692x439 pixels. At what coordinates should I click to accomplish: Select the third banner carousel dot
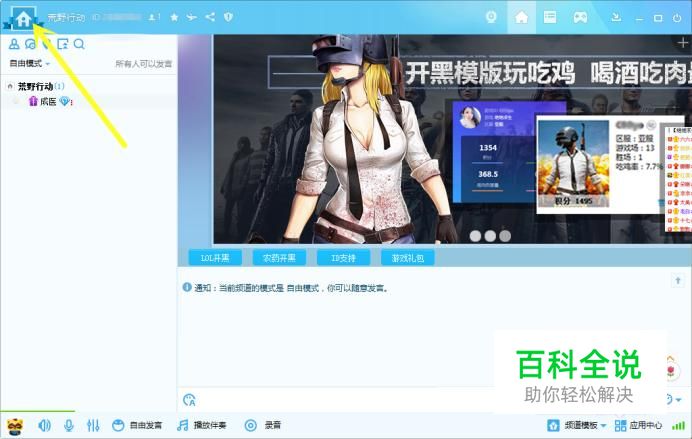[505, 236]
